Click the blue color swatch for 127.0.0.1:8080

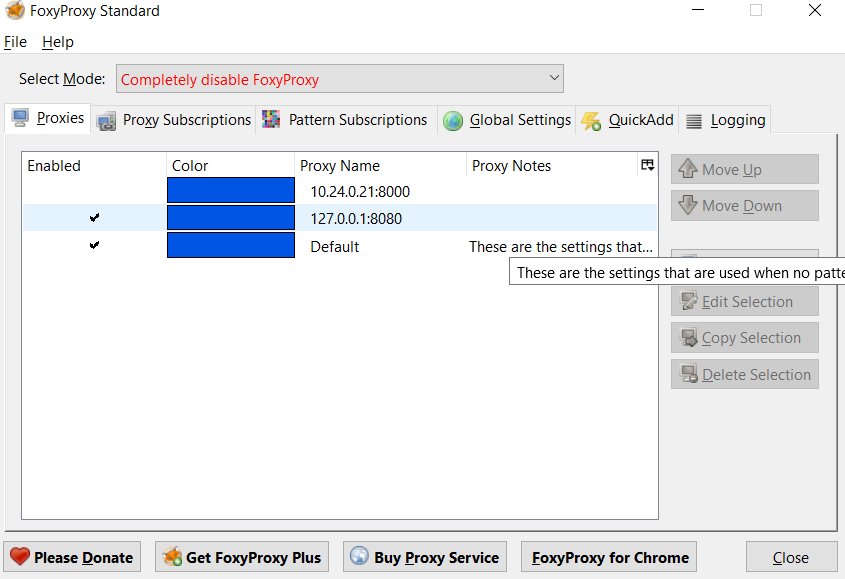(230, 218)
